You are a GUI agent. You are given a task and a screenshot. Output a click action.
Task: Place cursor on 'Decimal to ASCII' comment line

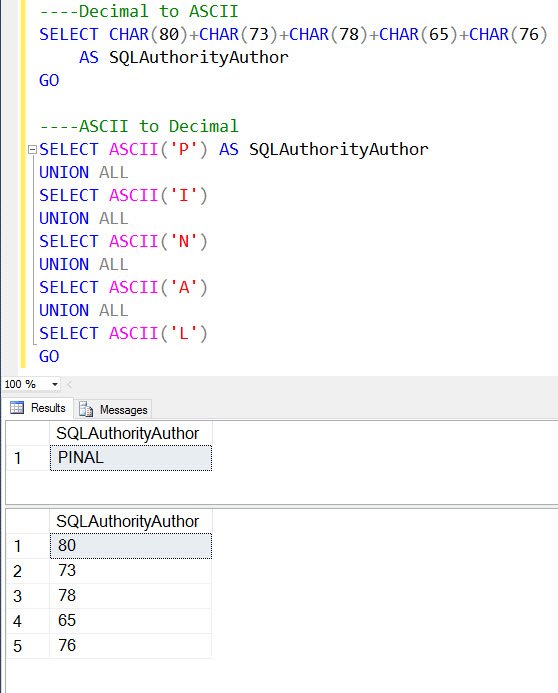click(x=139, y=11)
